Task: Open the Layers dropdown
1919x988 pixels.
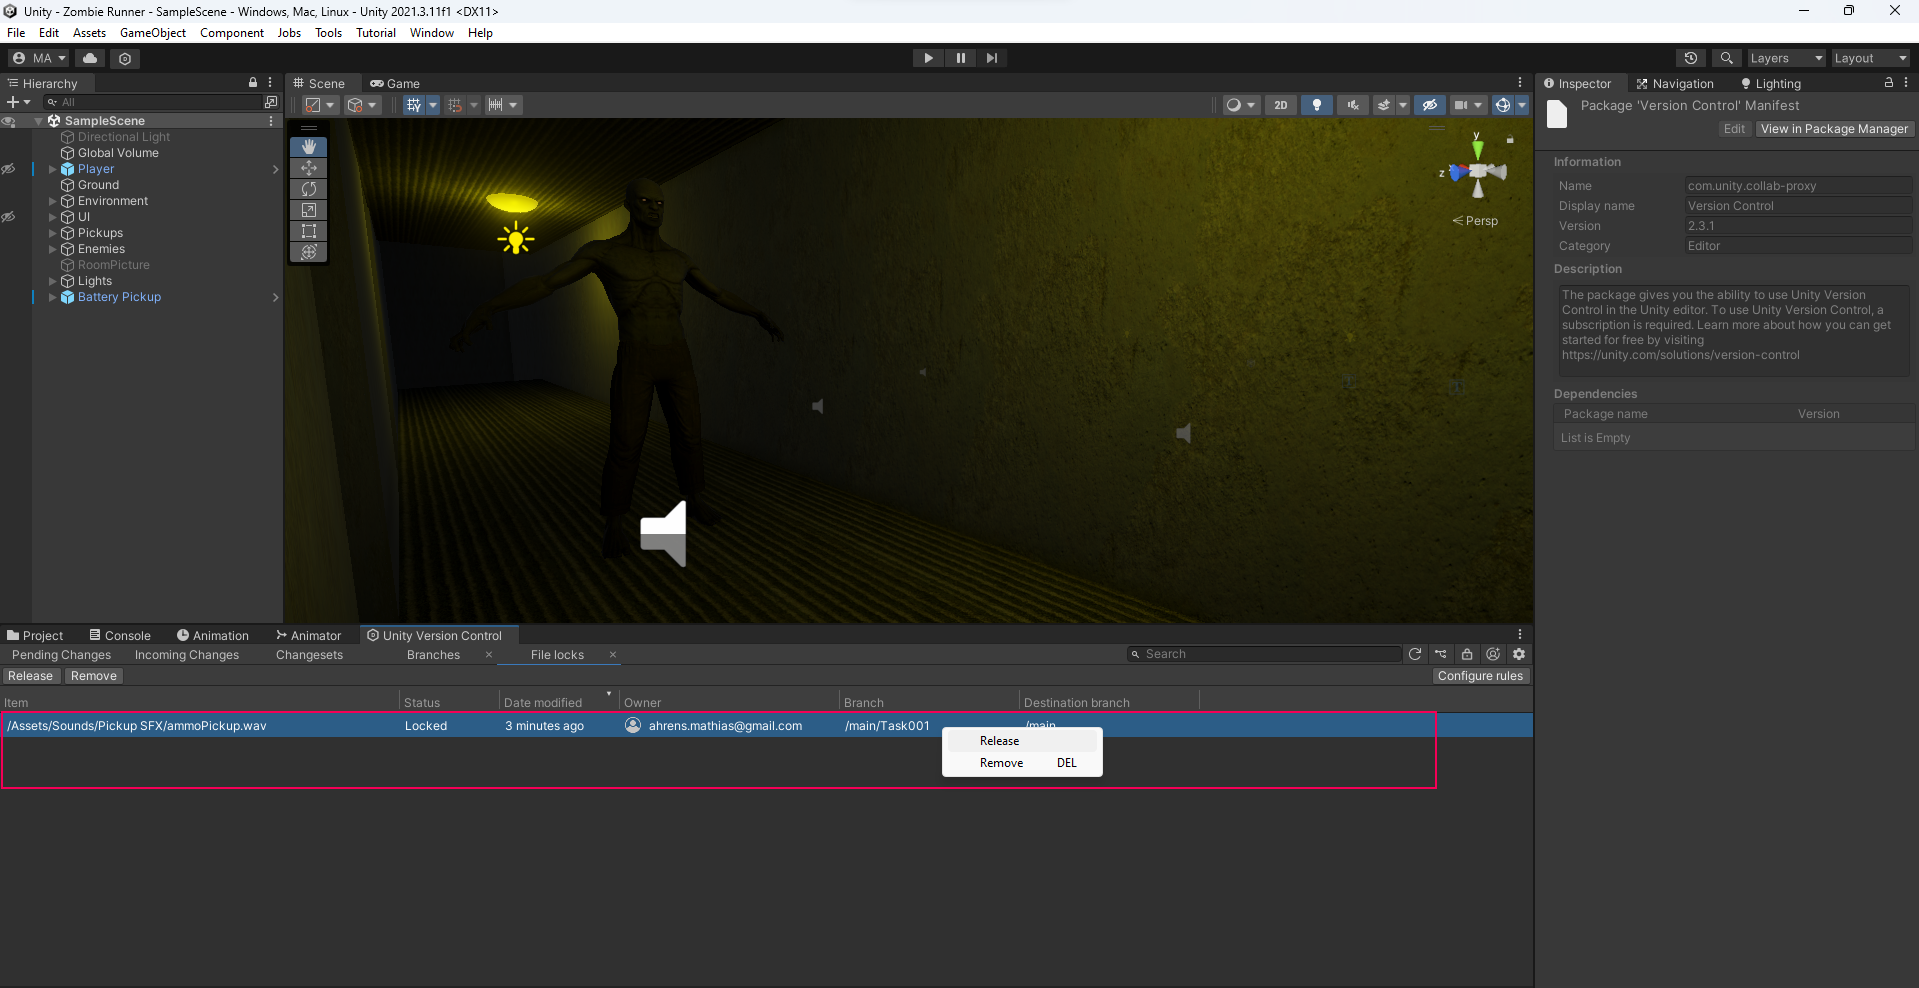Action: tap(1786, 58)
